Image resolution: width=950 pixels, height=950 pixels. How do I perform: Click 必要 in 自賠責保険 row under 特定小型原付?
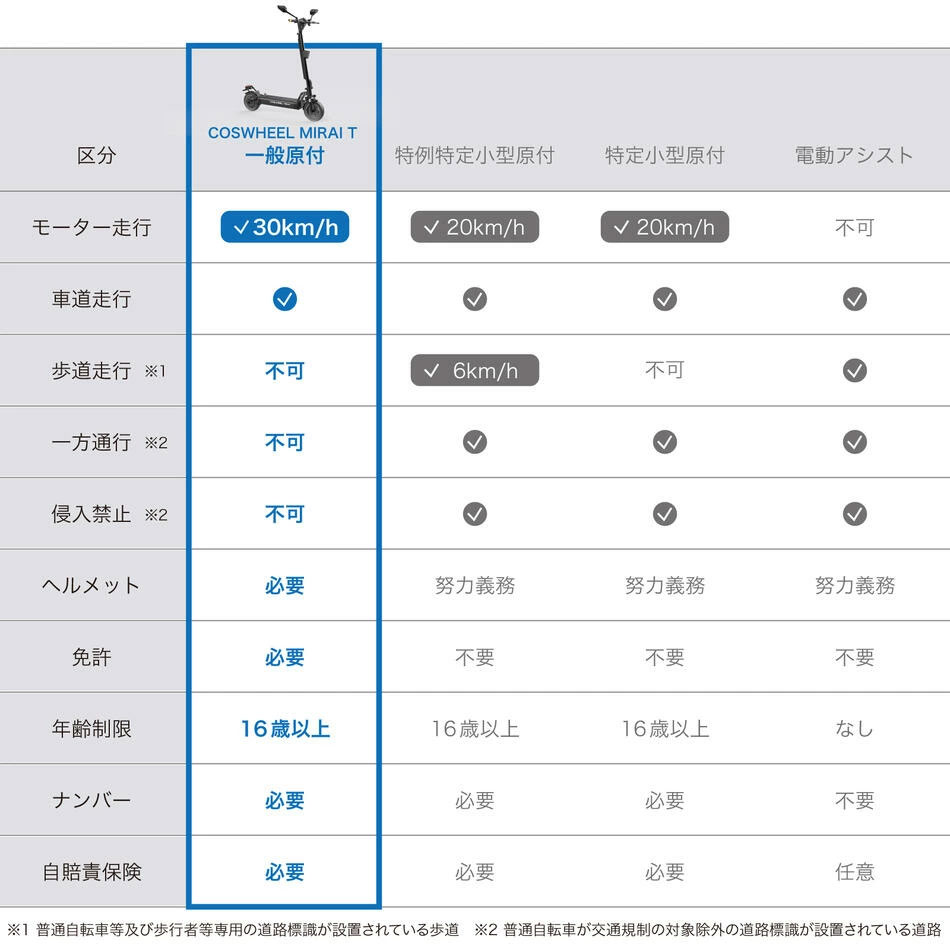coord(665,872)
